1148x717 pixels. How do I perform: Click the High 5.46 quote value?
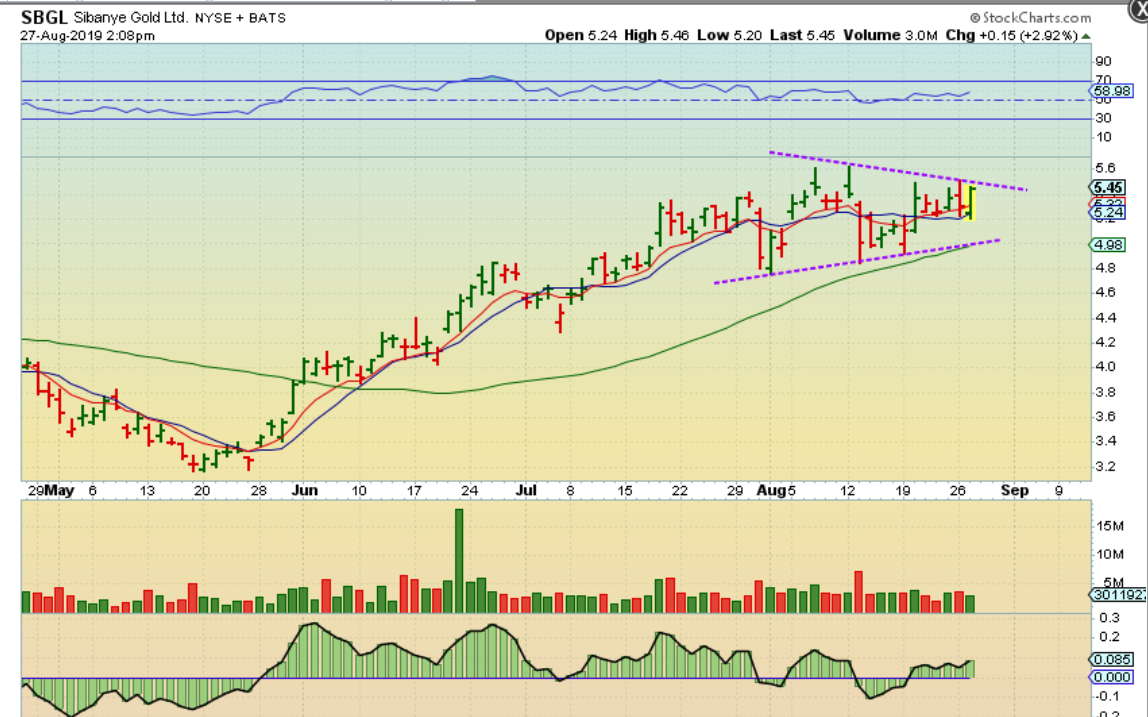pos(657,35)
